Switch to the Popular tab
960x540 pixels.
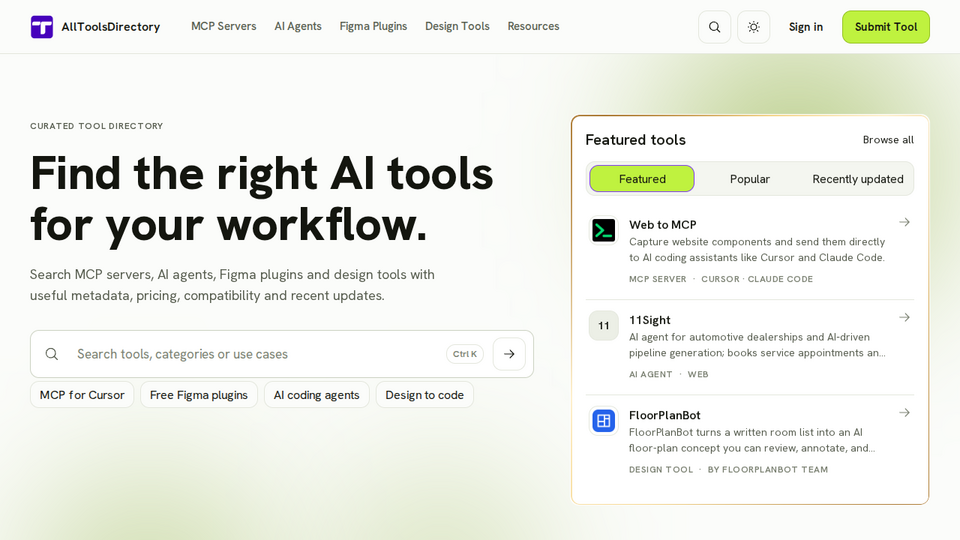pyautogui.click(x=749, y=179)
